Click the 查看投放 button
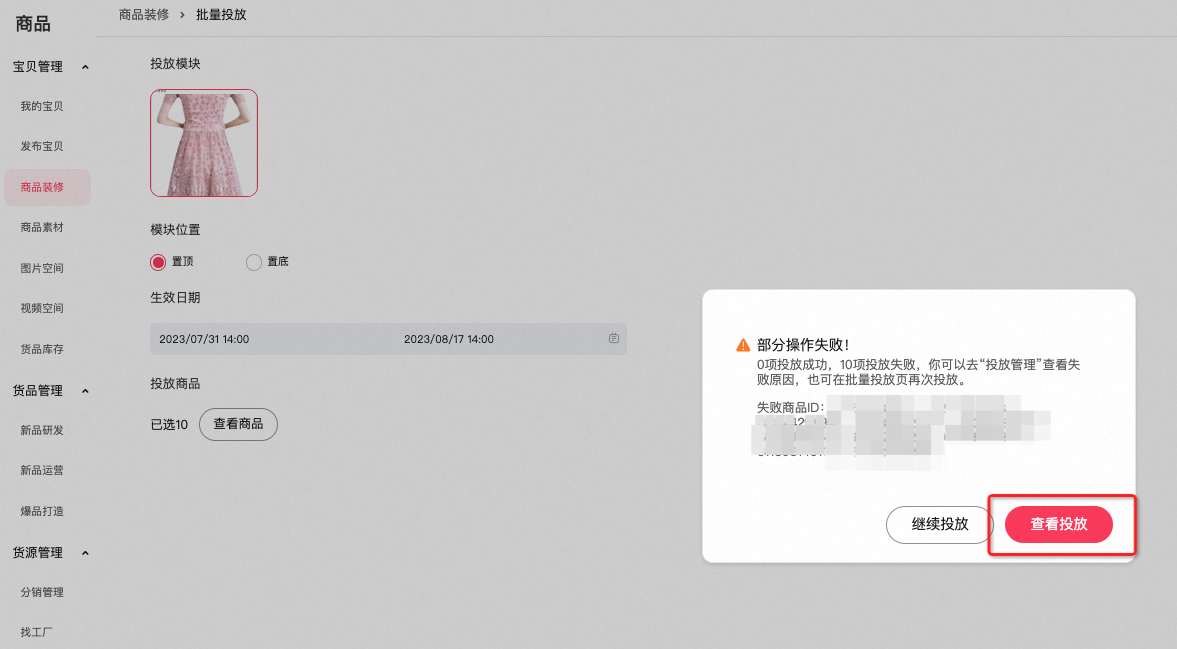Image resolution: width=1177 pixels, height=649 pixels. pyautogui.click(x=1058, y=524)
